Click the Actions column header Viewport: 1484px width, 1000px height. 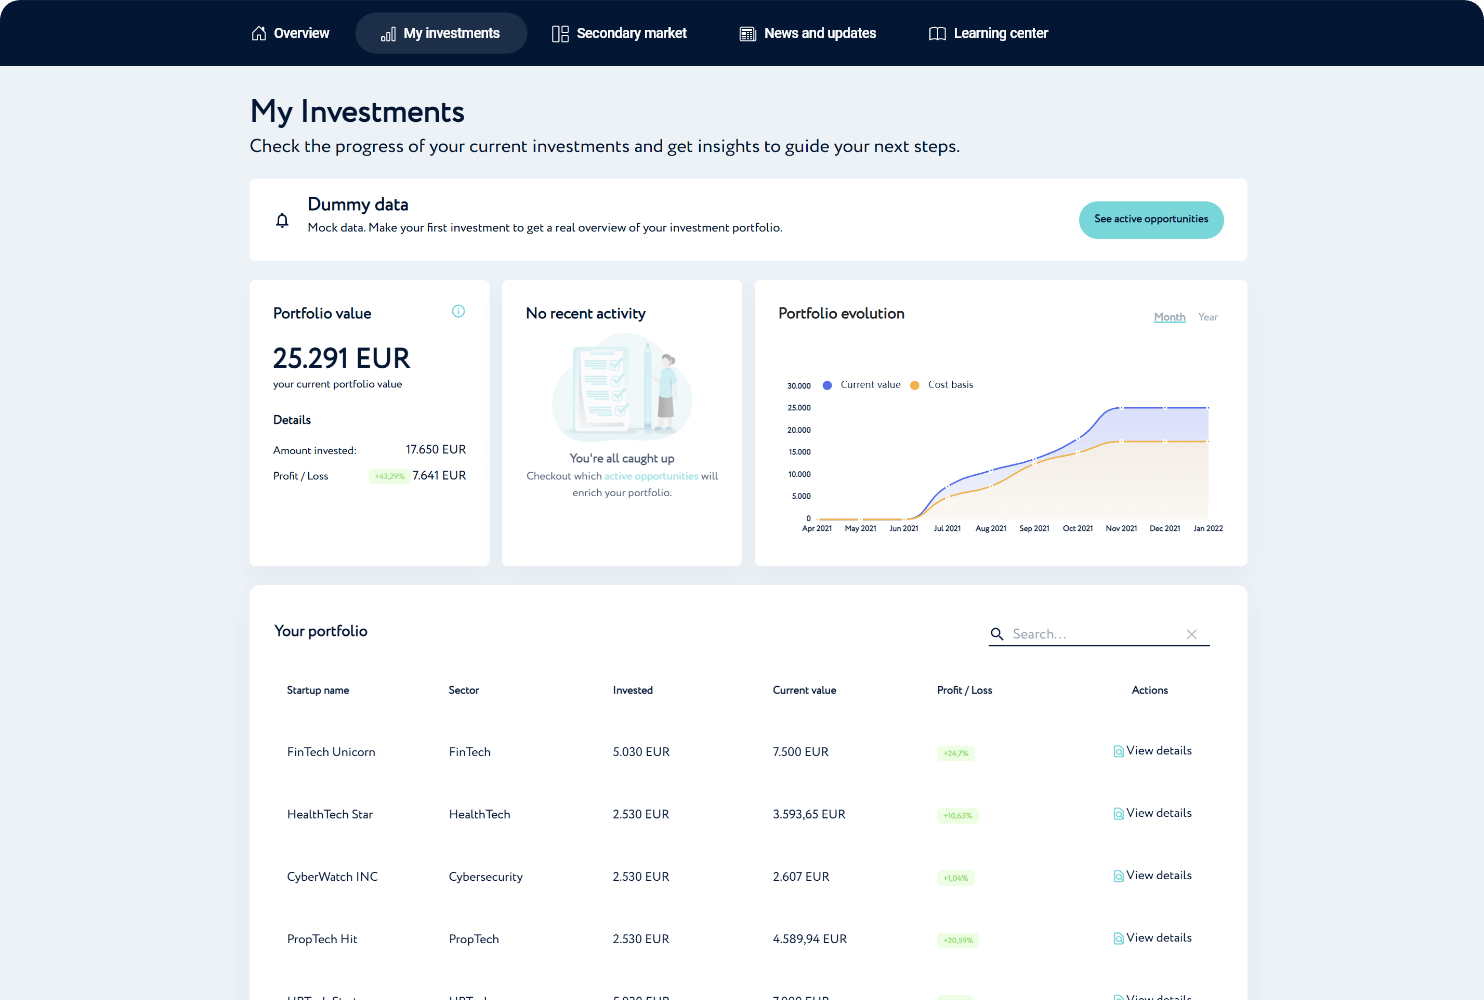(1150, 690)
